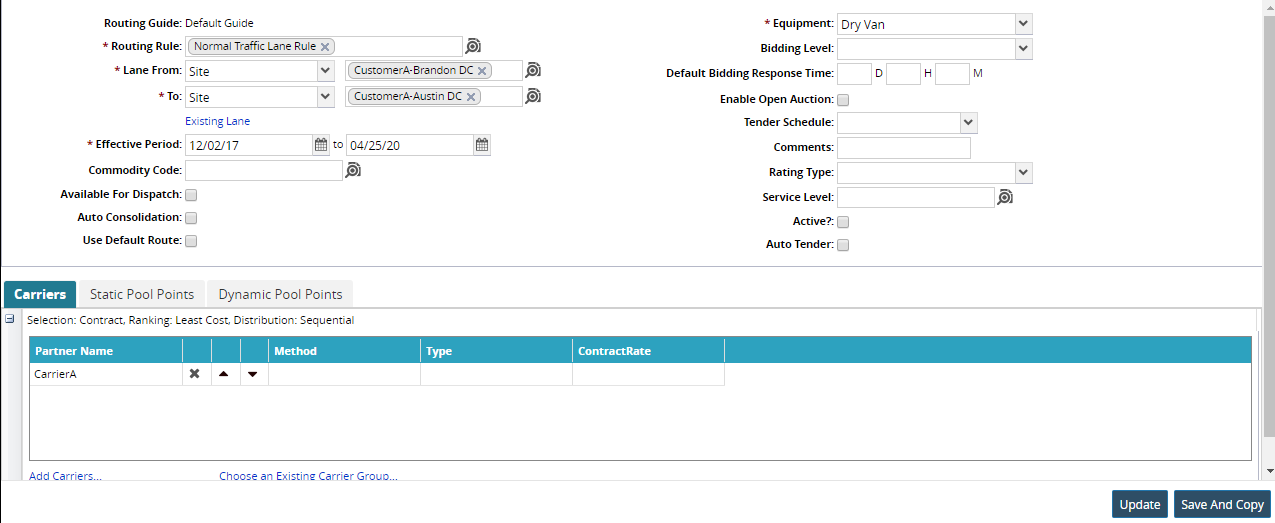Viewport: 1275px width, 523px height.
Task: Enable Open Auction checkbox
Action: [x=843, y=100]
